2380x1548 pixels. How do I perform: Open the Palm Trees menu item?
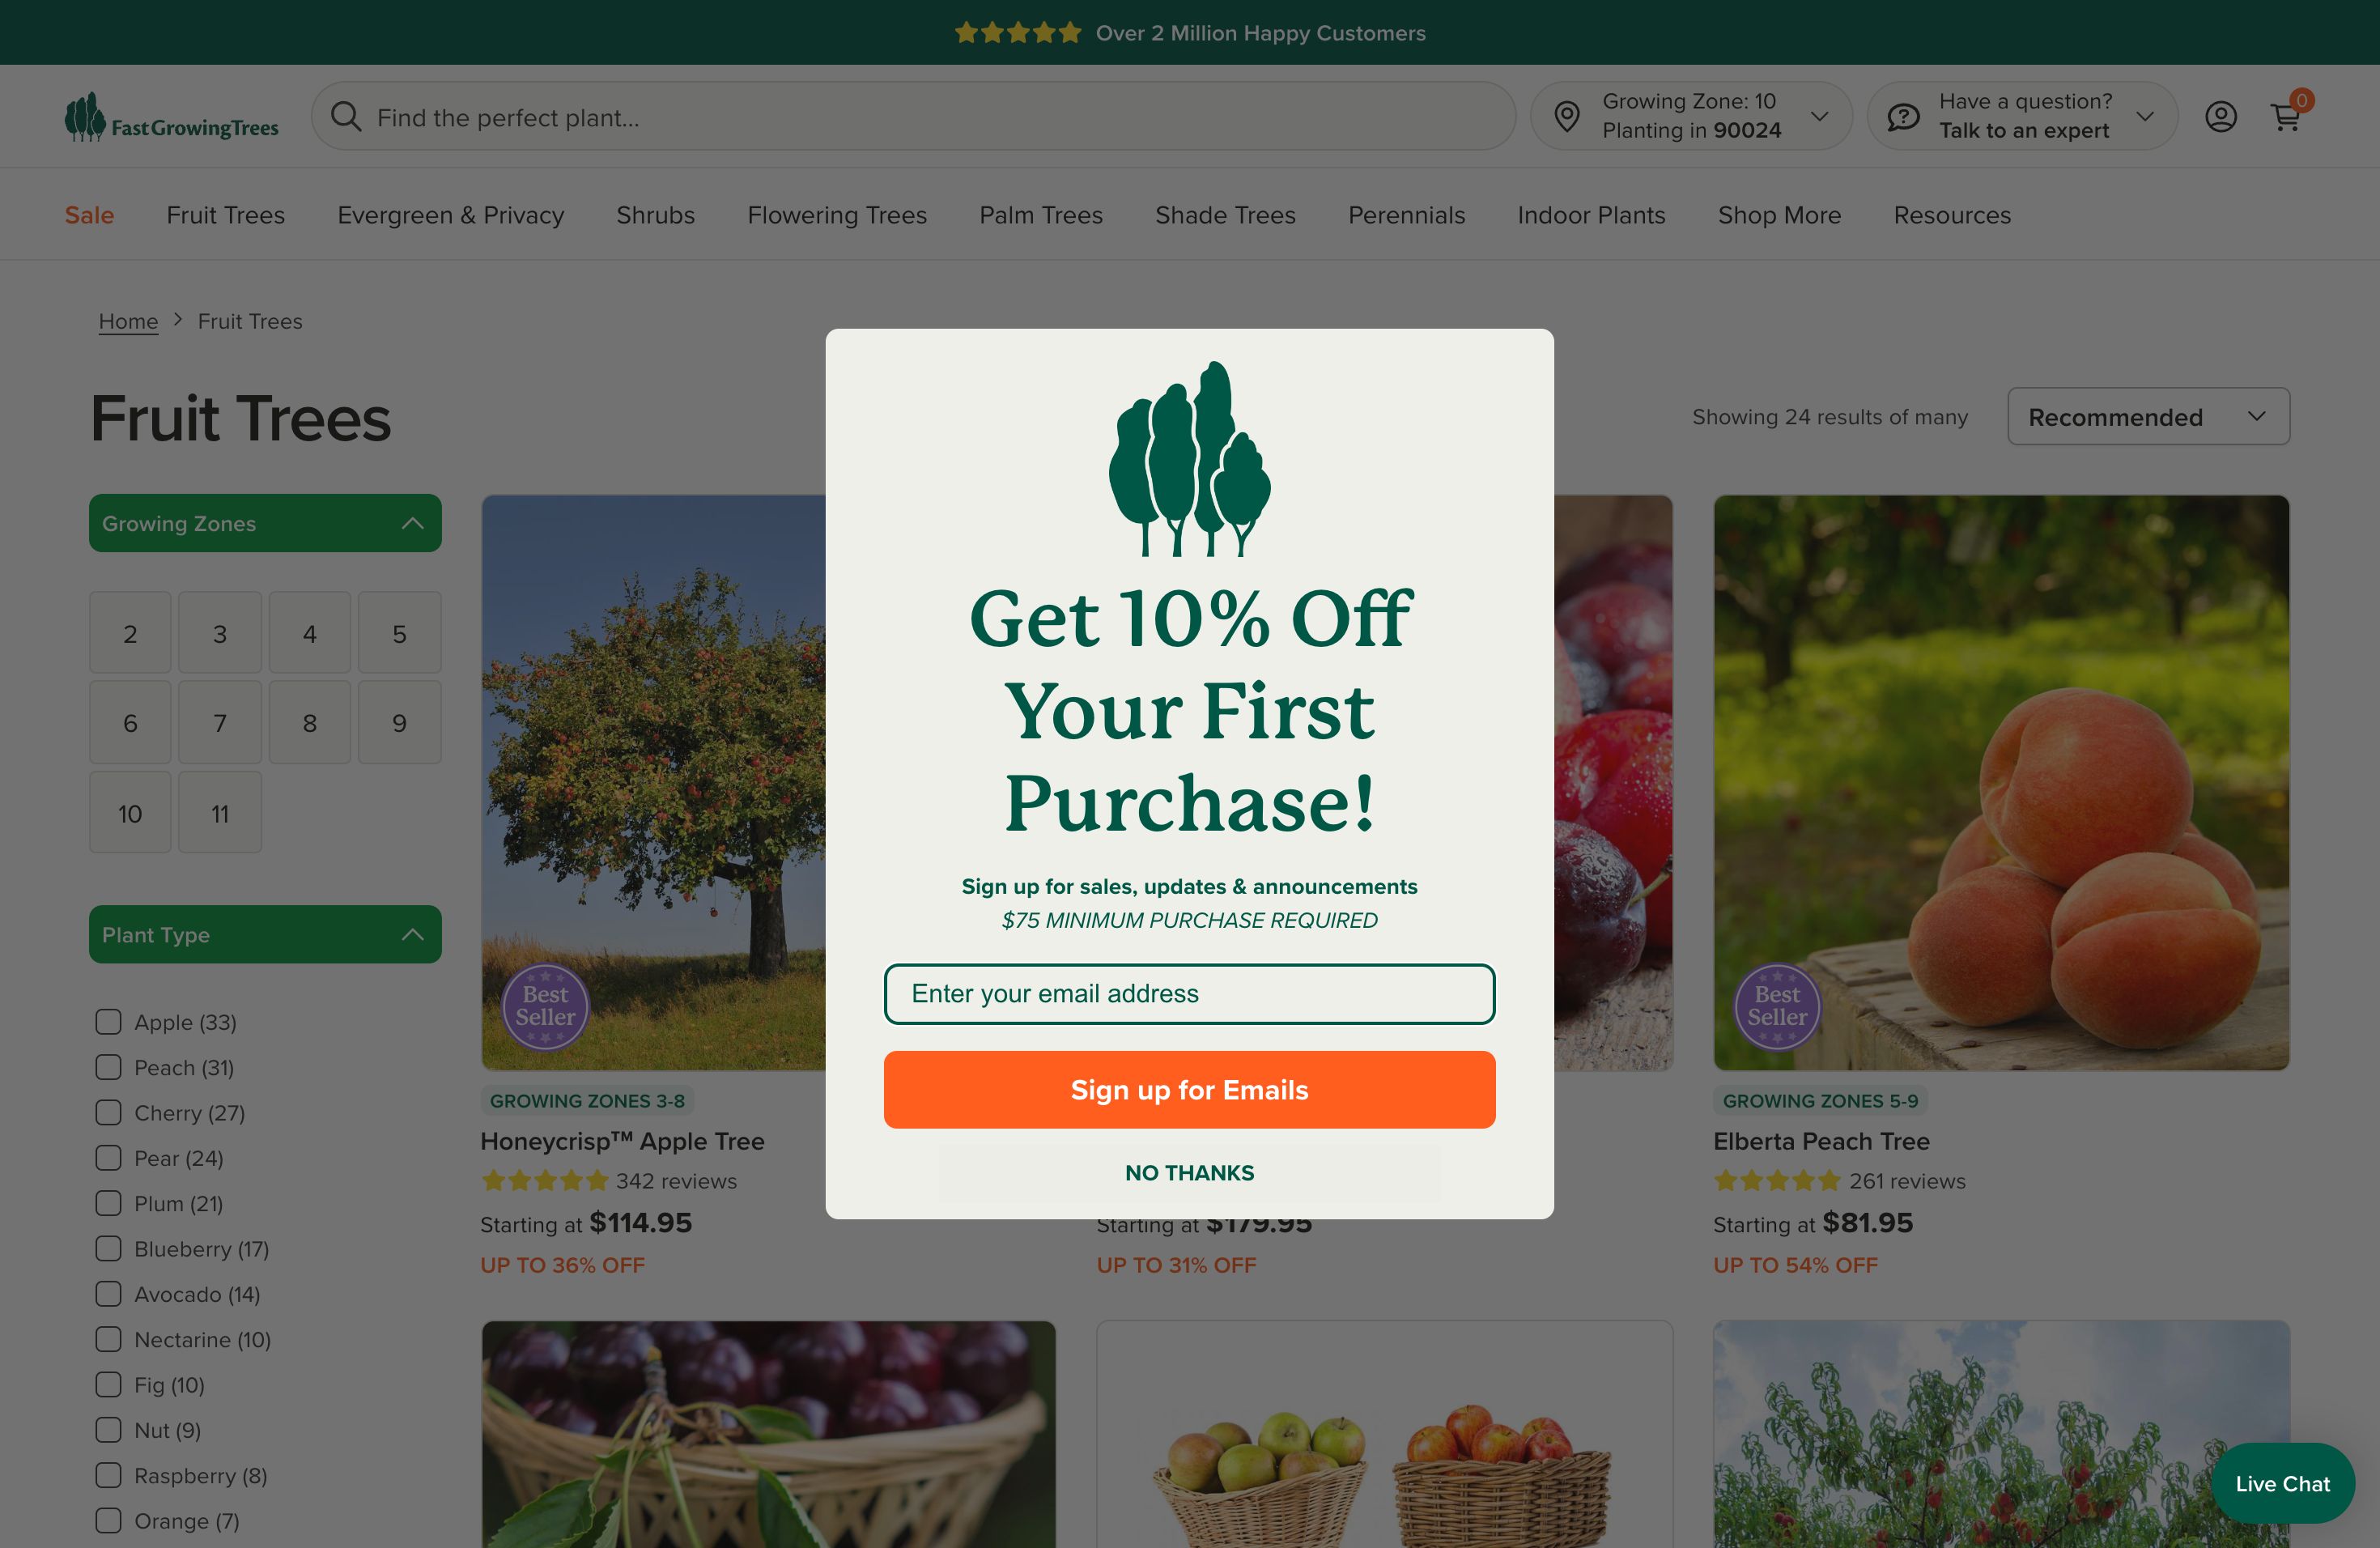point(1040,215)
